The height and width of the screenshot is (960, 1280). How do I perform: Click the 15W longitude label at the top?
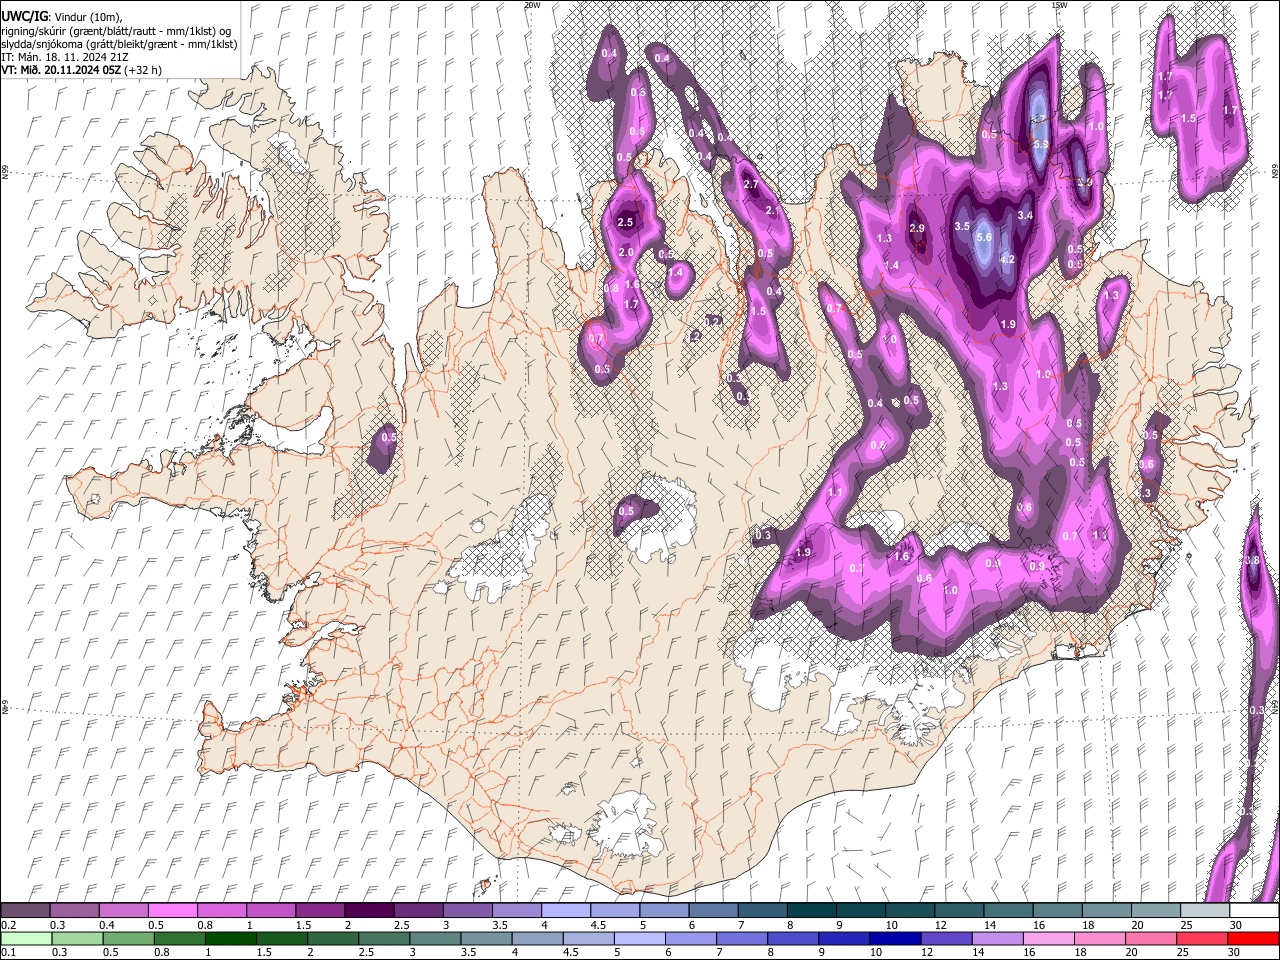coord(1059,5)
